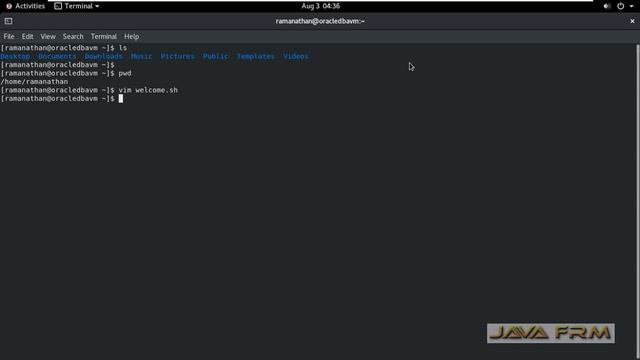
Task: Click the /home/ramanathan output line
Action: tap(34, 82)
